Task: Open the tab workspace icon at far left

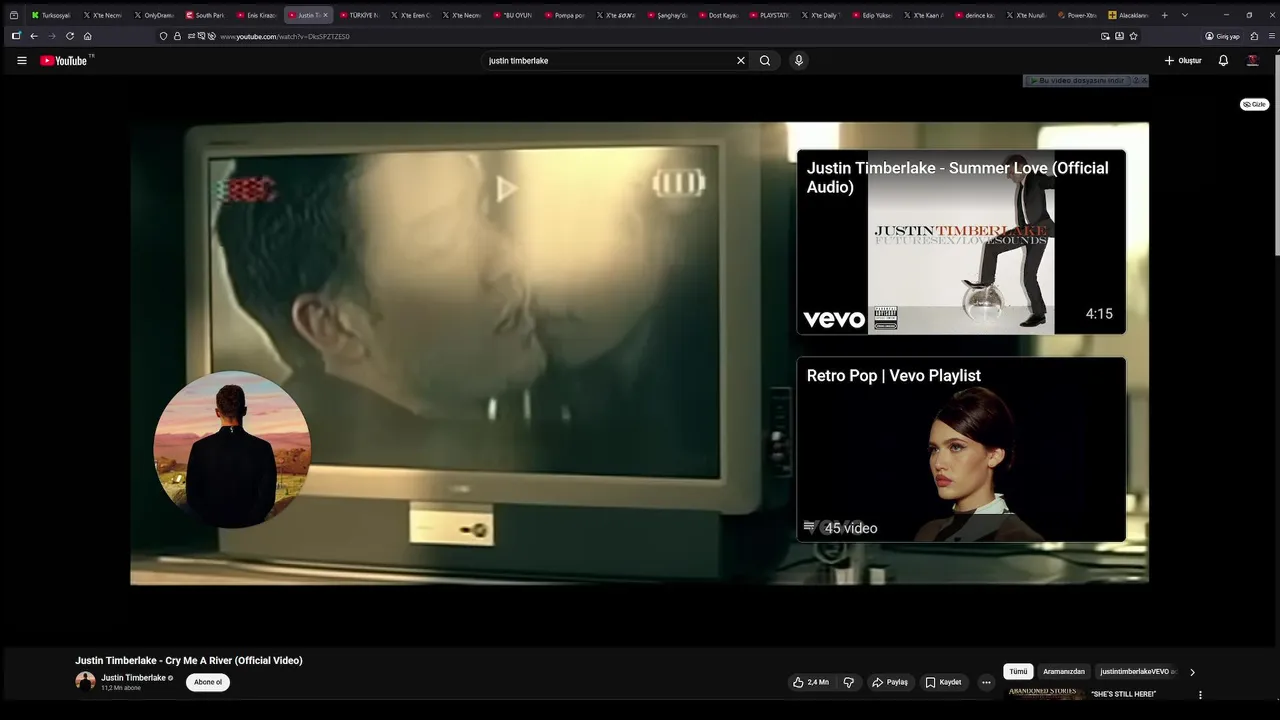Action: [13, 15]
